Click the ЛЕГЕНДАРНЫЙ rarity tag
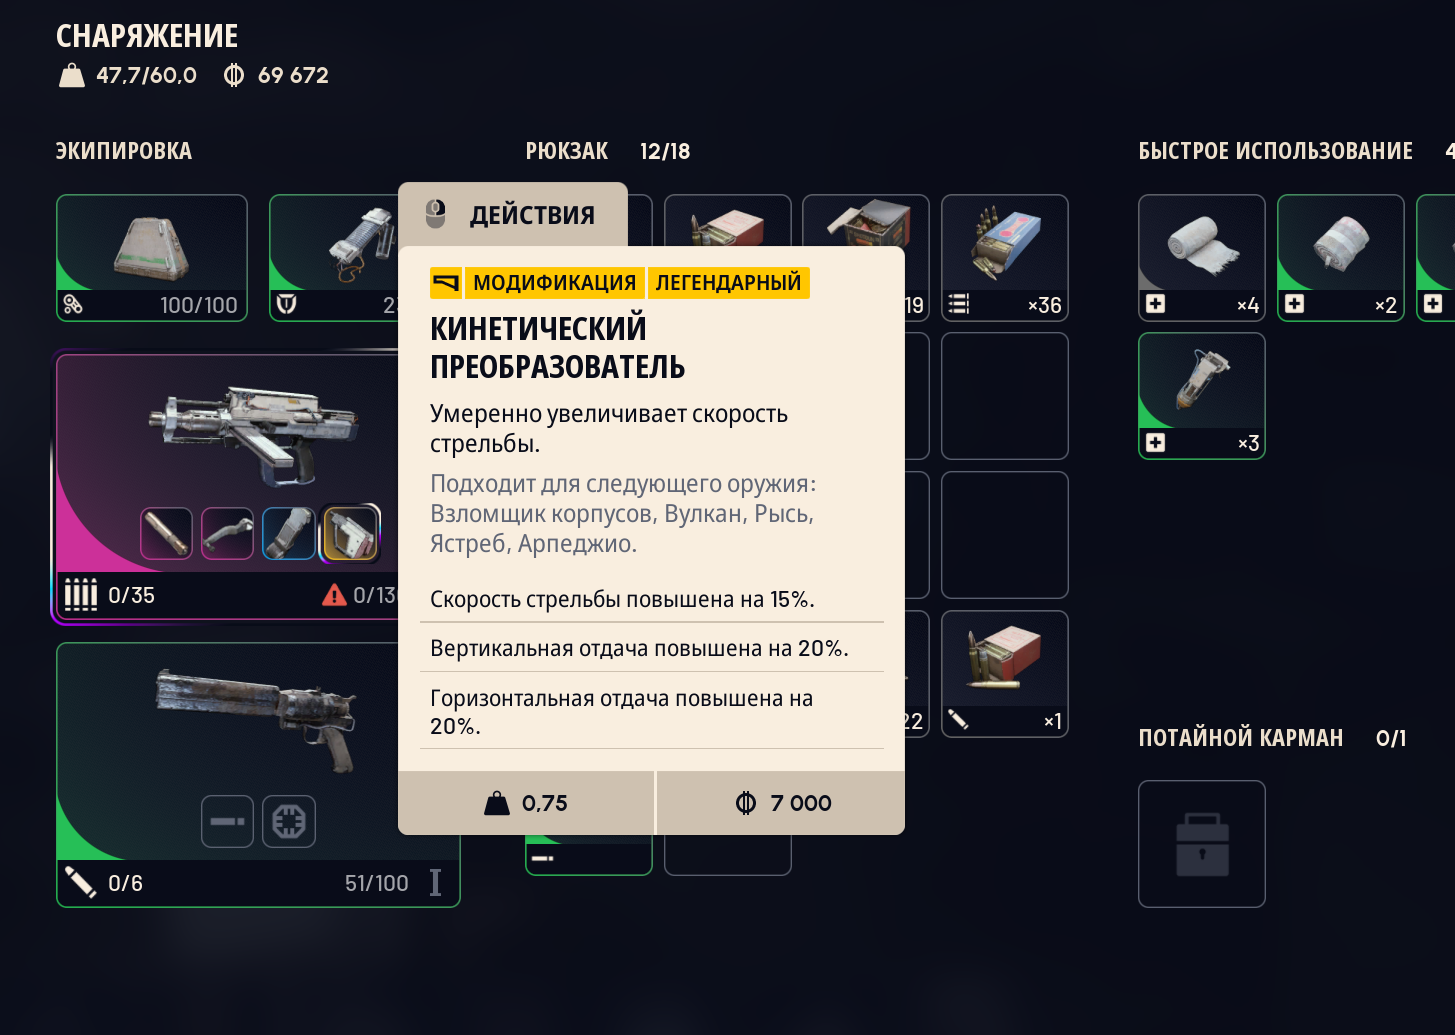 [728, 283]
